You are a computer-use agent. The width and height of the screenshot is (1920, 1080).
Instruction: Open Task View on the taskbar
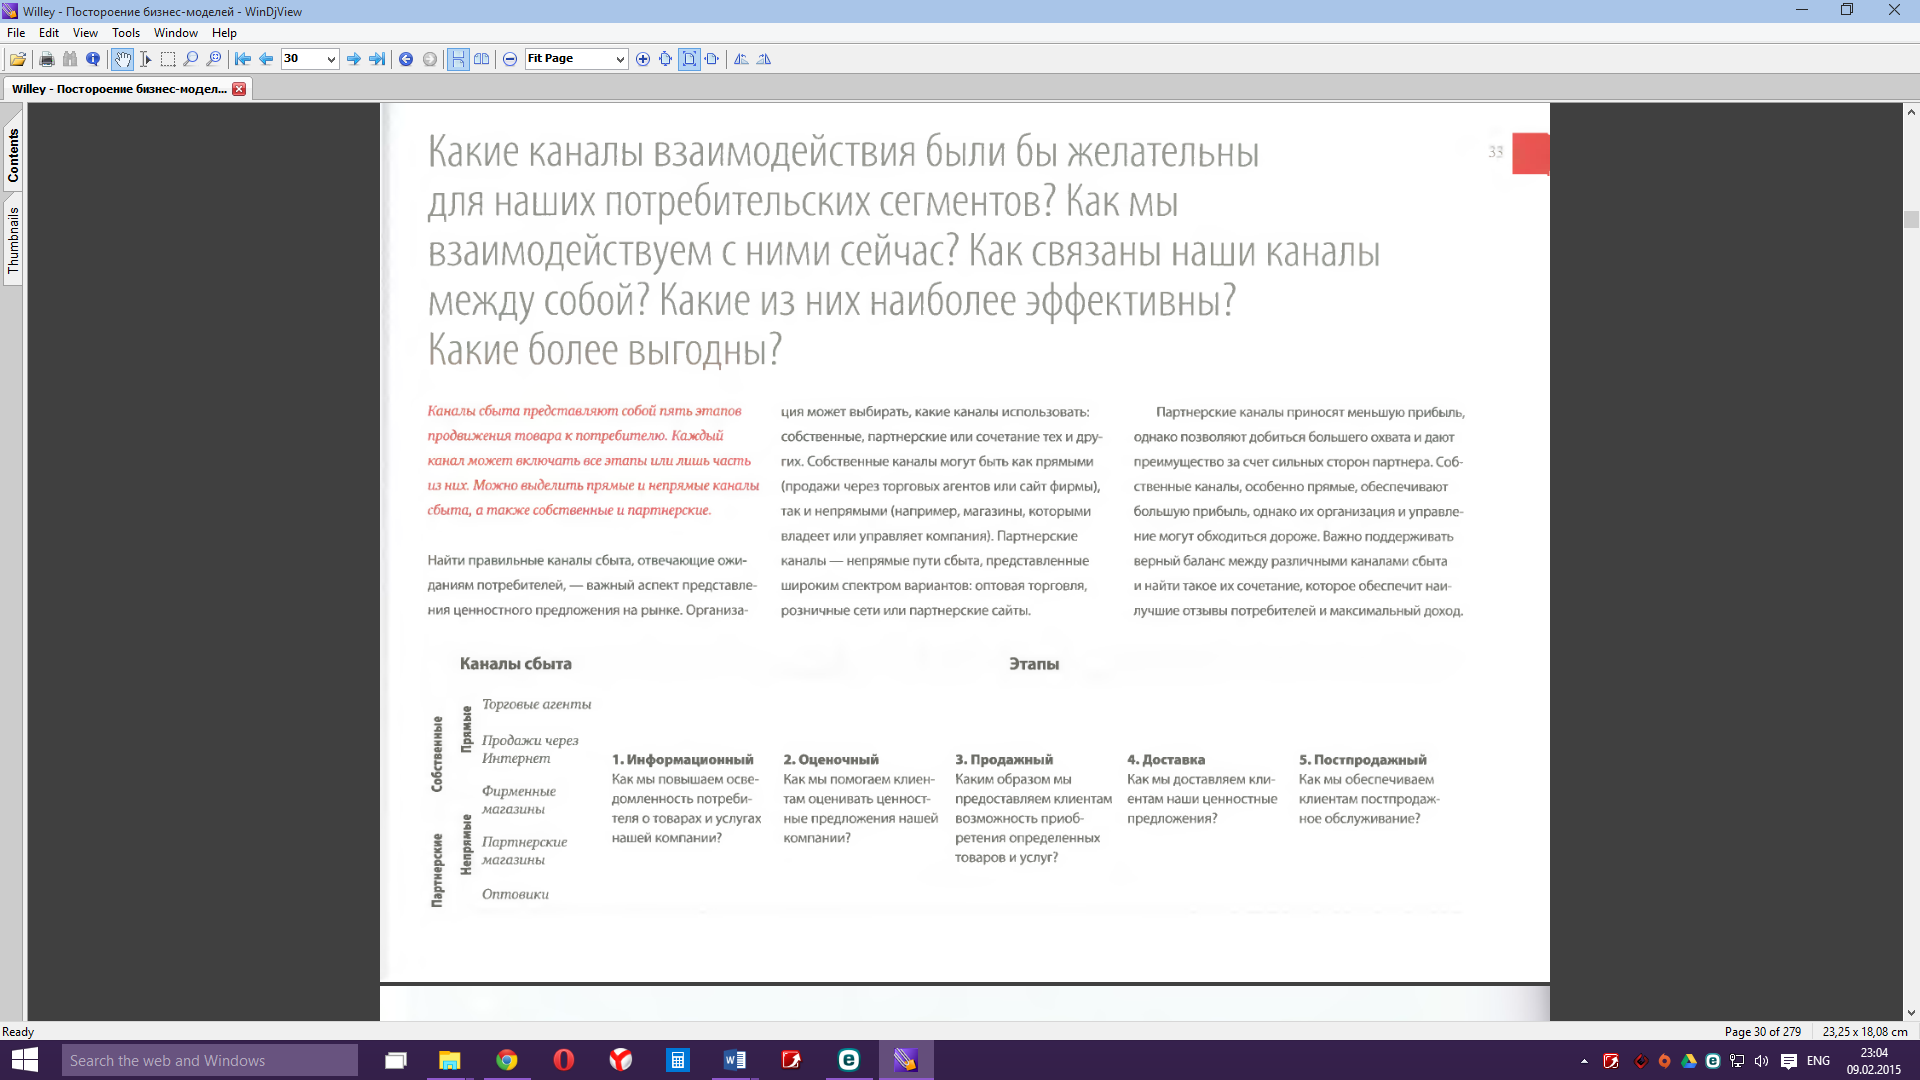pyautogui.click(x=396, y=1060)
